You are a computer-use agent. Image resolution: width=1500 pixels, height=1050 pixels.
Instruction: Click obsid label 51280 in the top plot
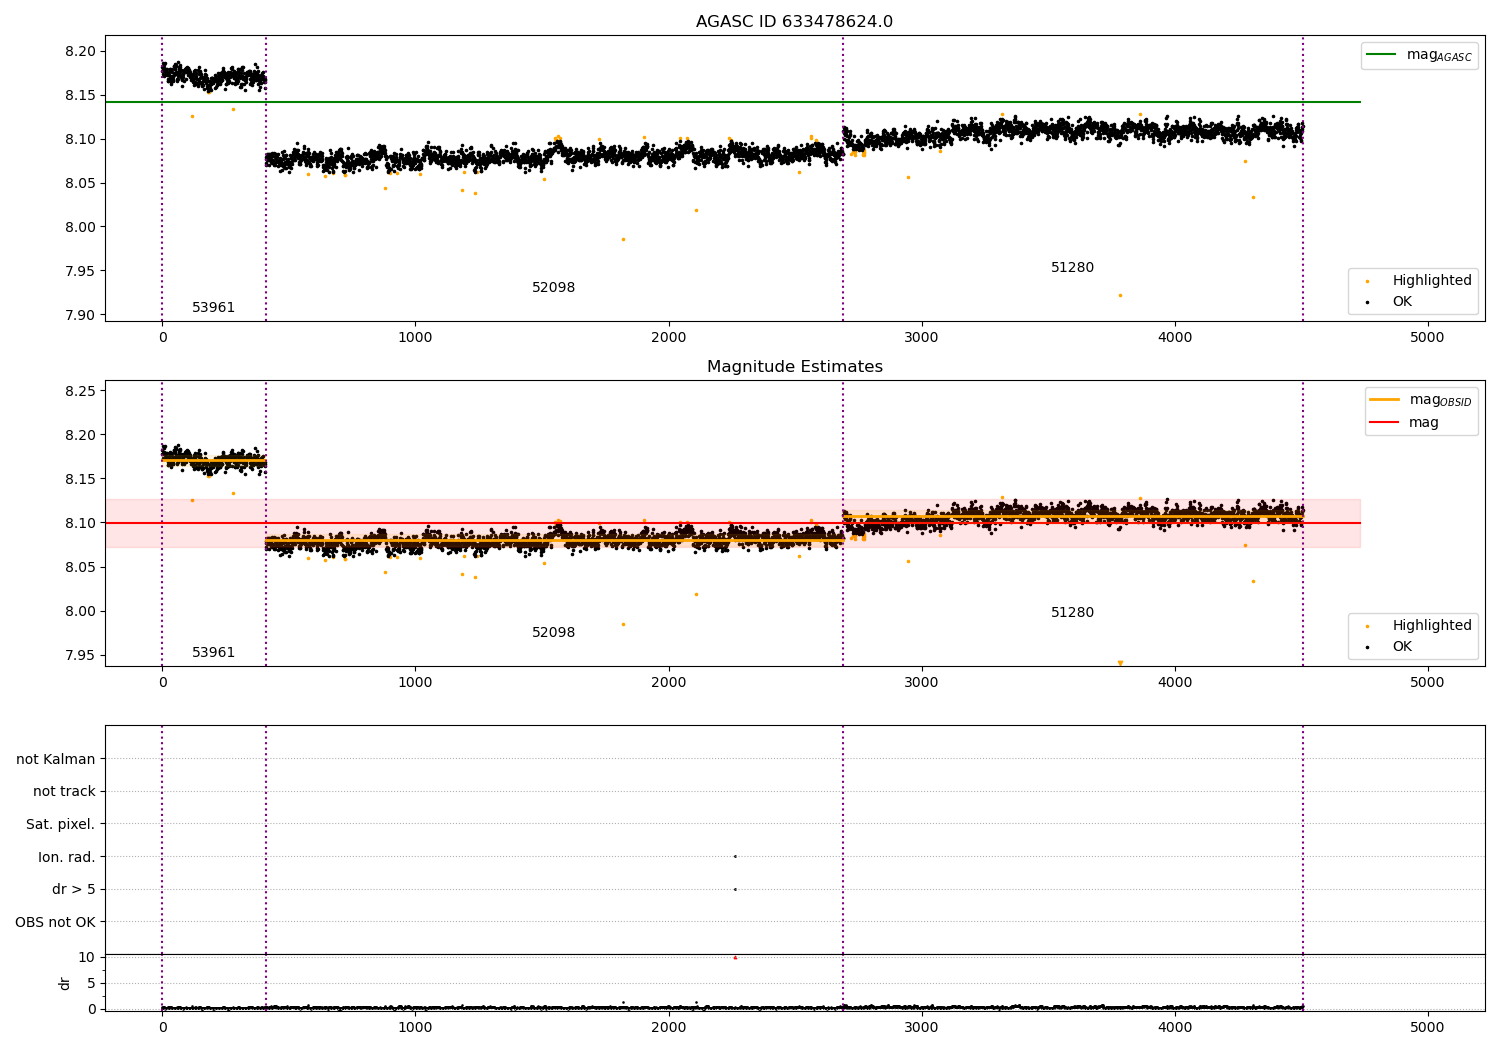click(x=1072, y=268)
